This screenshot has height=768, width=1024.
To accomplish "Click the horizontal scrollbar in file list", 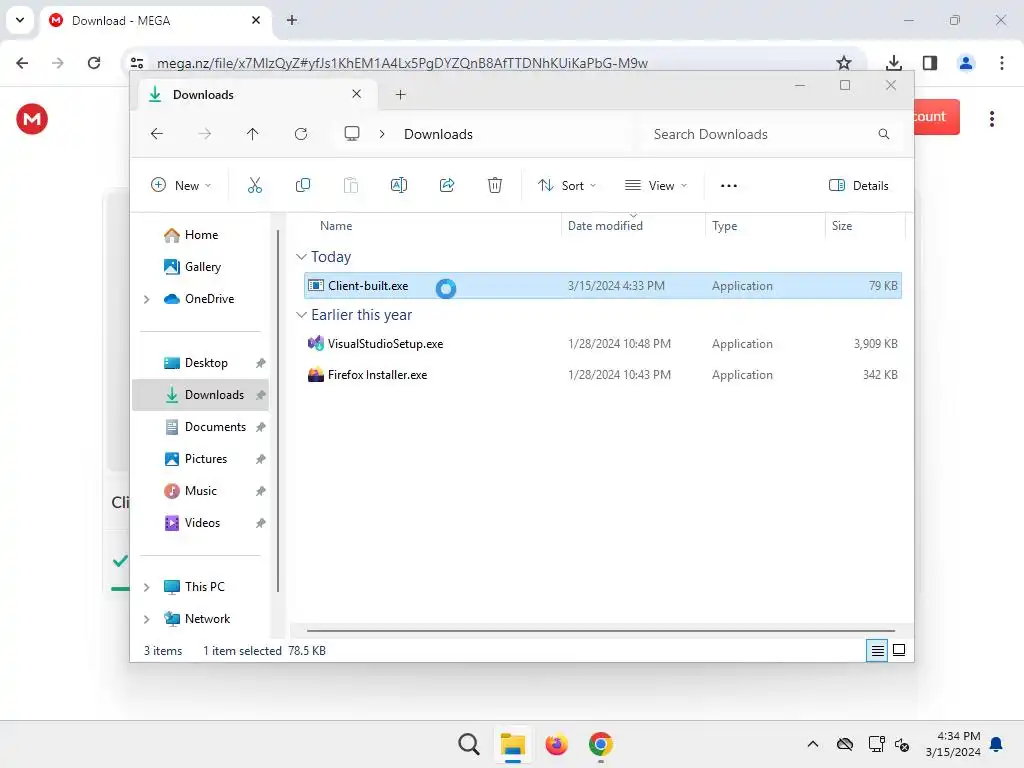I will pos(601,631).
